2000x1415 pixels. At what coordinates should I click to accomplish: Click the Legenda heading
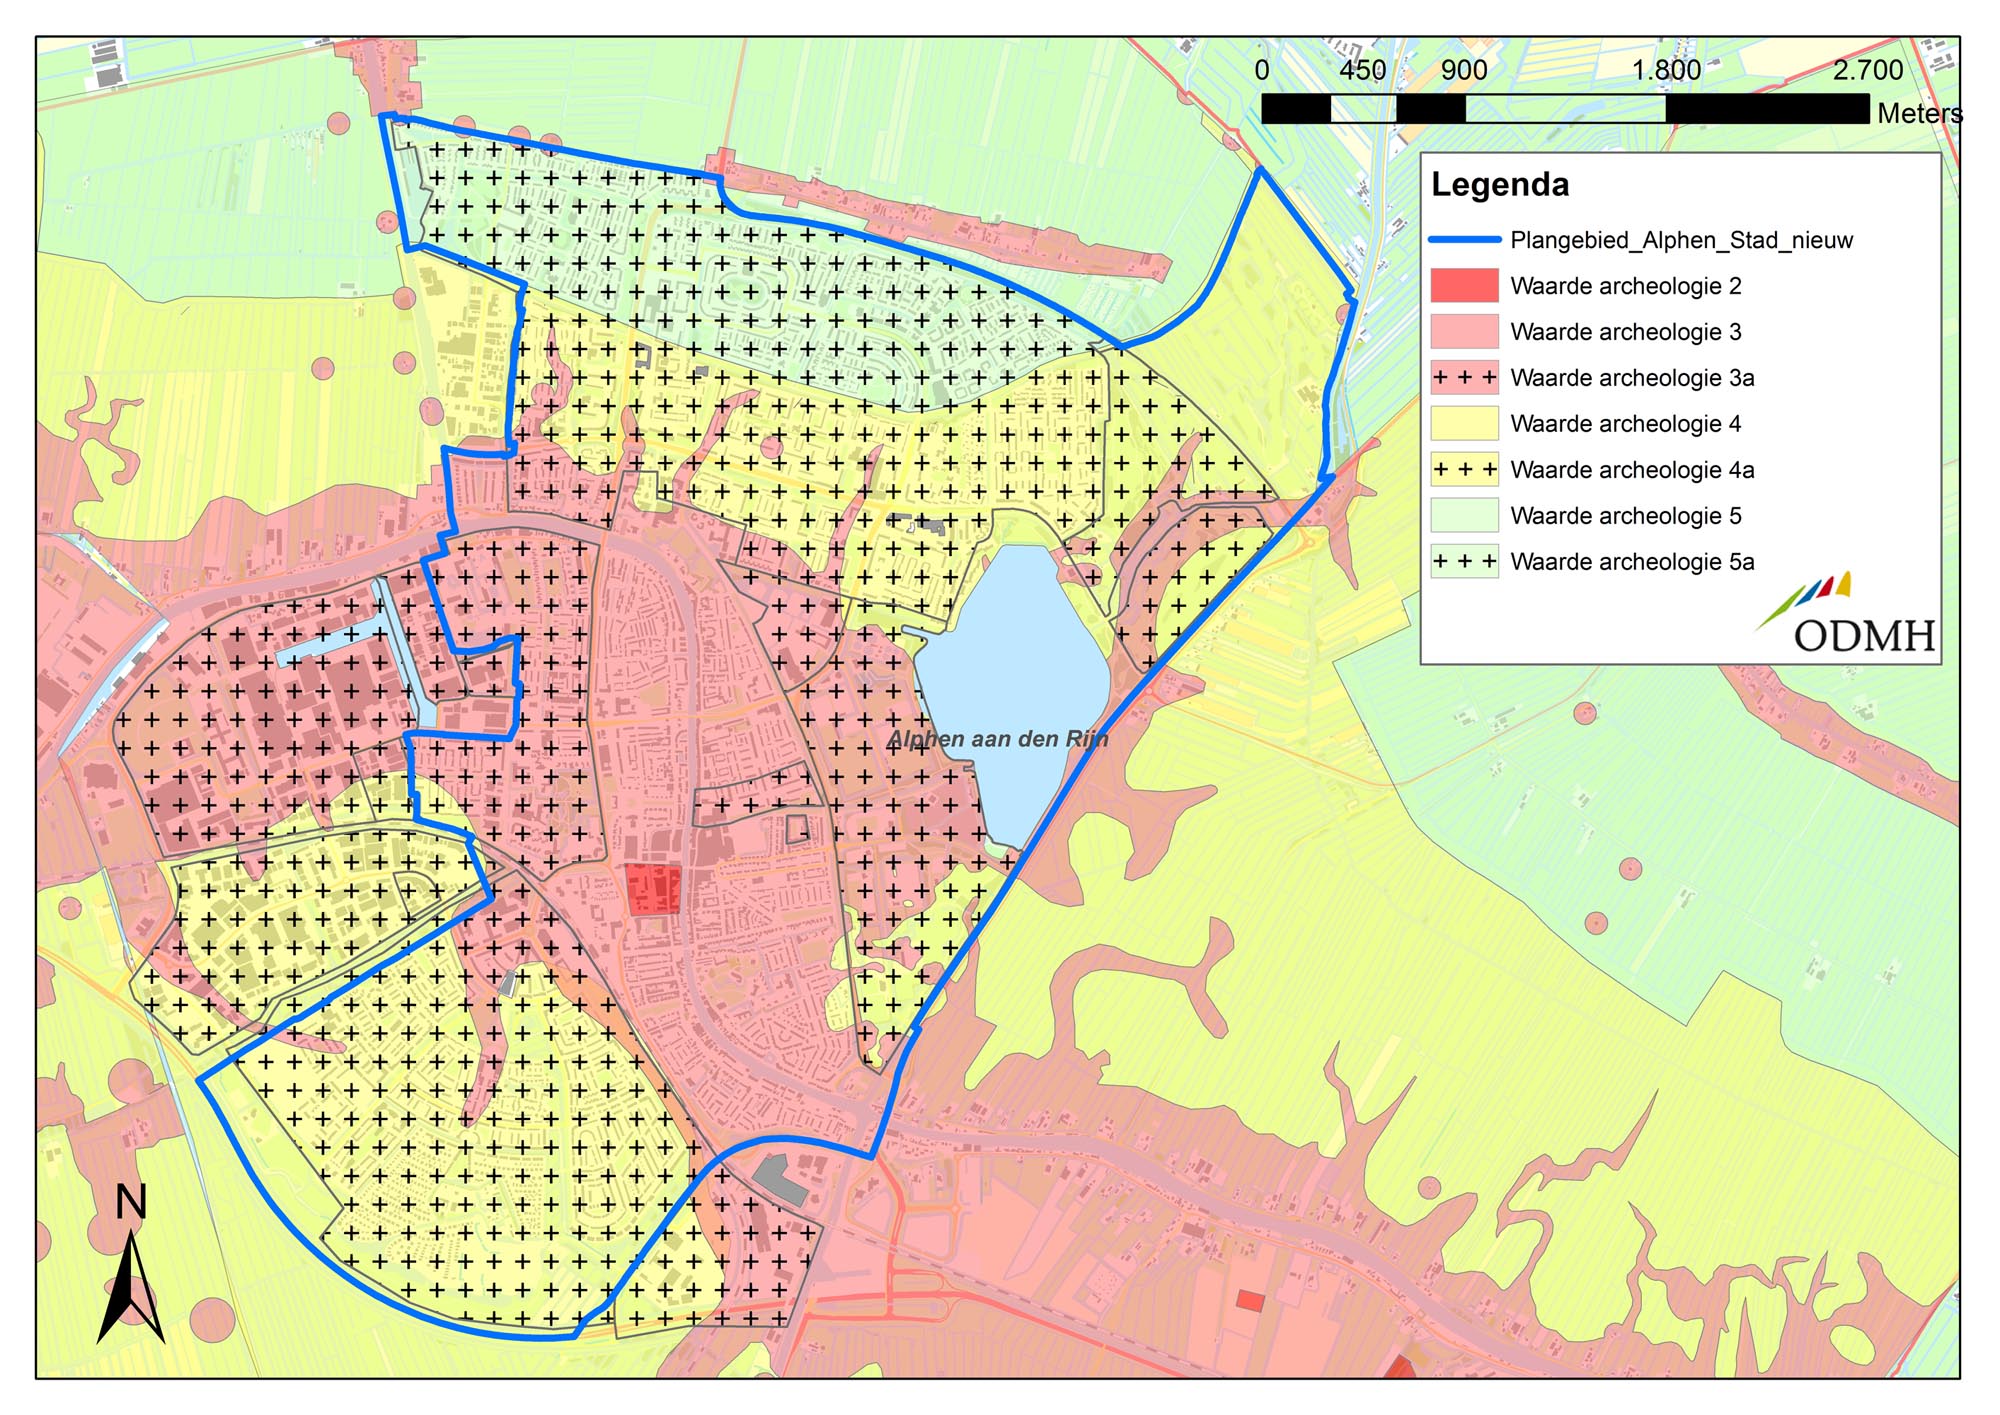pos(1499,185)
